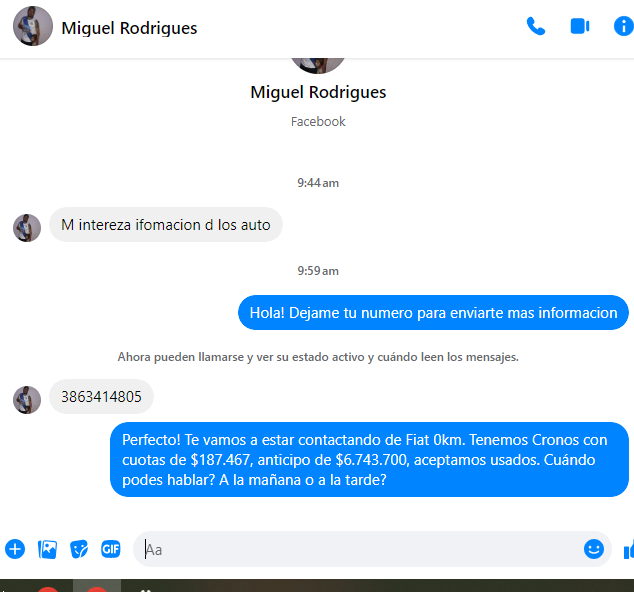Open the GIF picker

pos(111,549)
